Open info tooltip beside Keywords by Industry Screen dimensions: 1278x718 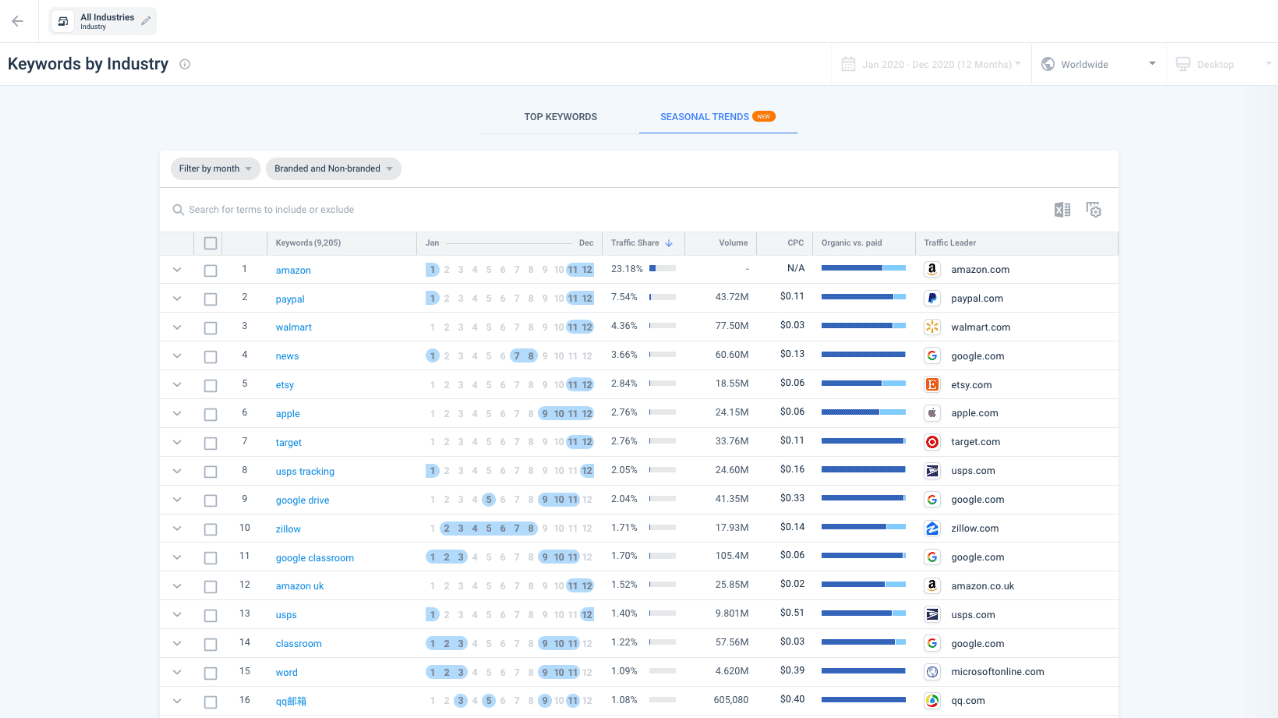pyautogui.click(x=185, y=64)
